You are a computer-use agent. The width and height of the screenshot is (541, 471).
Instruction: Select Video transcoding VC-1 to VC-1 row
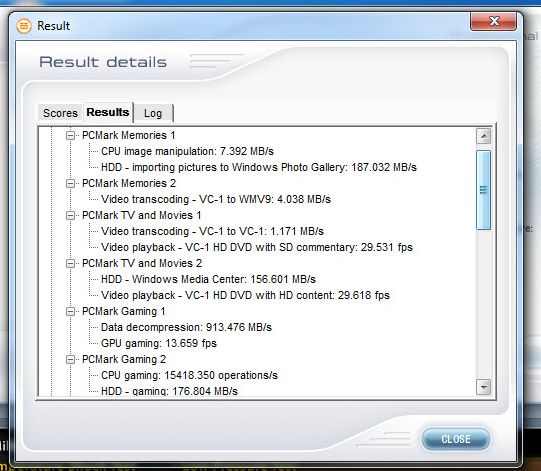212,231
